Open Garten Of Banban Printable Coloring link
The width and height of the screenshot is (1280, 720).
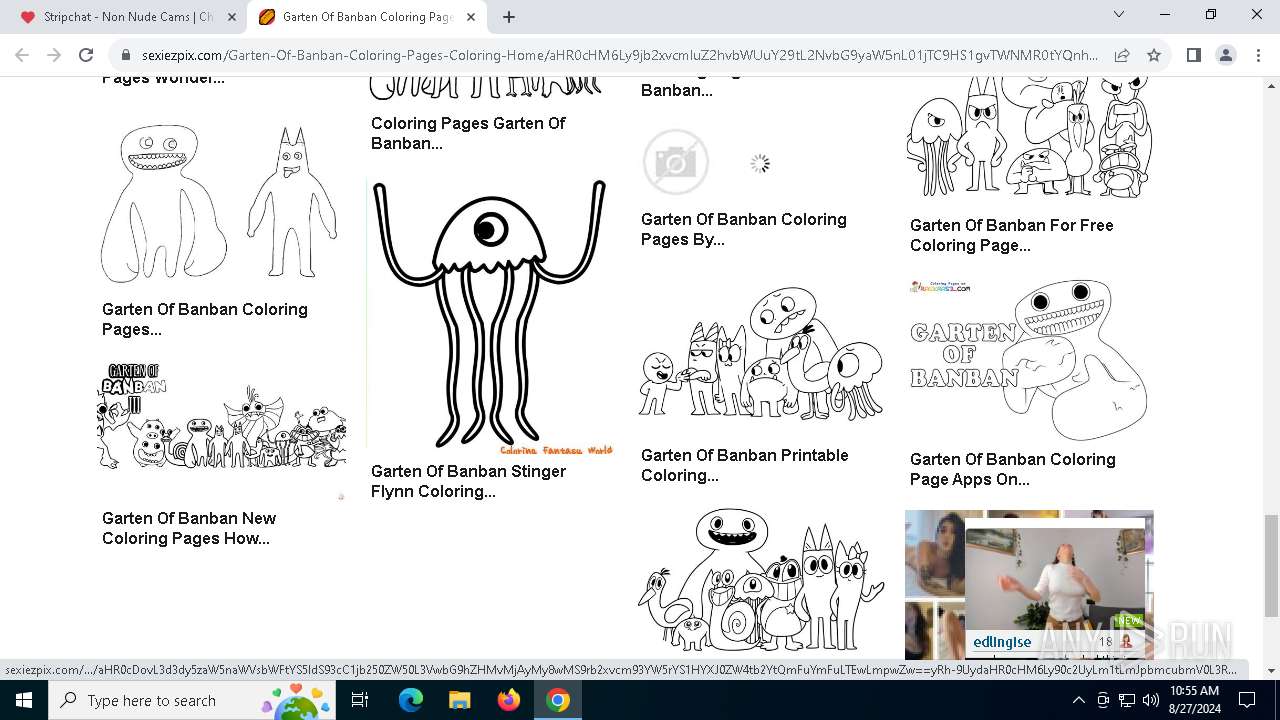click(x=745, y=465)
